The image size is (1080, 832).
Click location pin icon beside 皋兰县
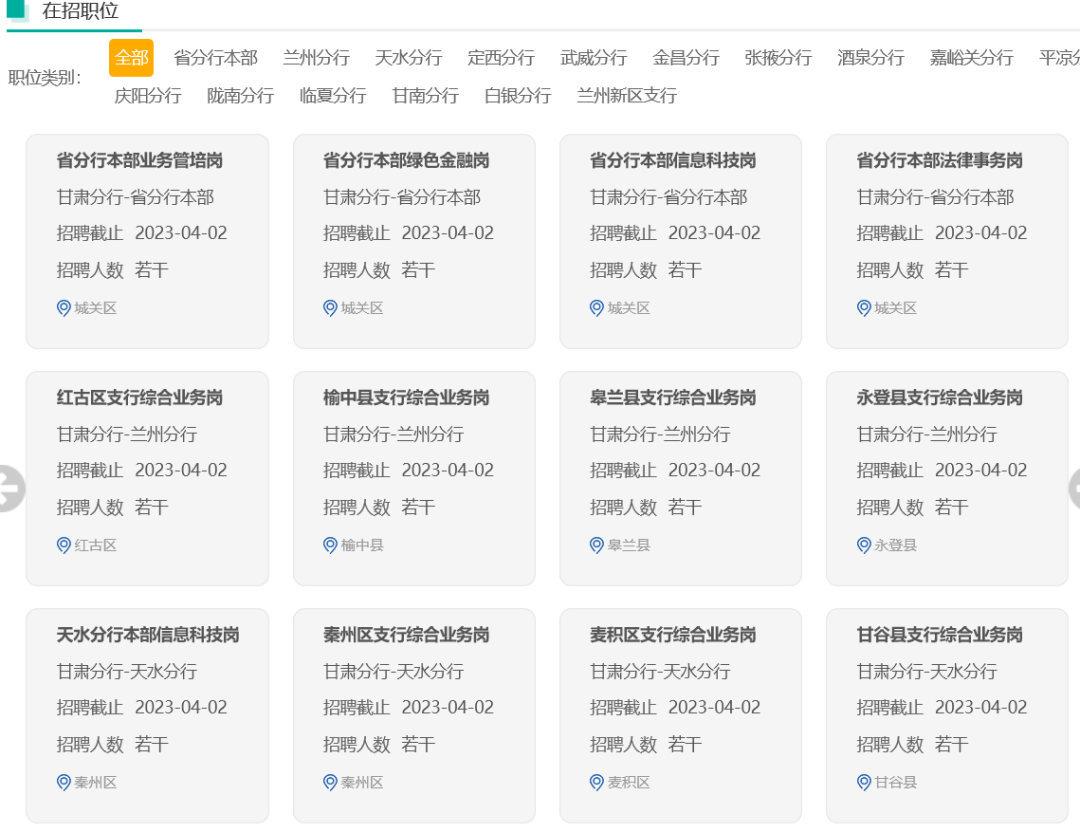pos(597,545)
